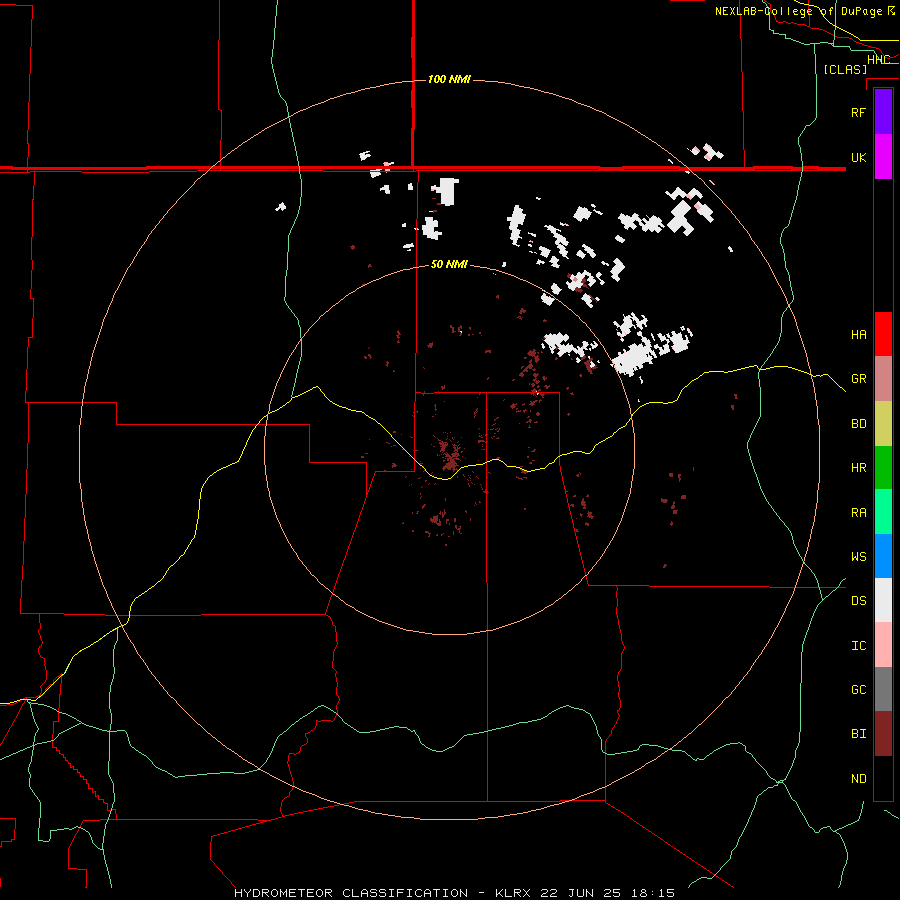Click the blue WS wet snow swatch

point(883,556)
